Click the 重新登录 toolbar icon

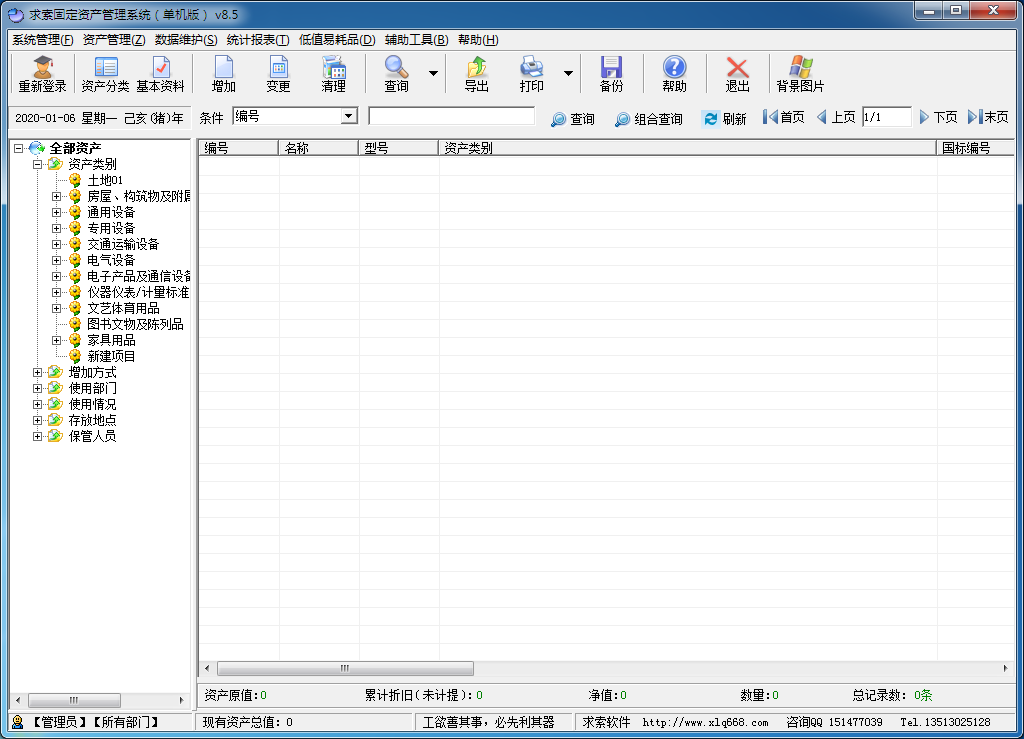tap(42, 74)
